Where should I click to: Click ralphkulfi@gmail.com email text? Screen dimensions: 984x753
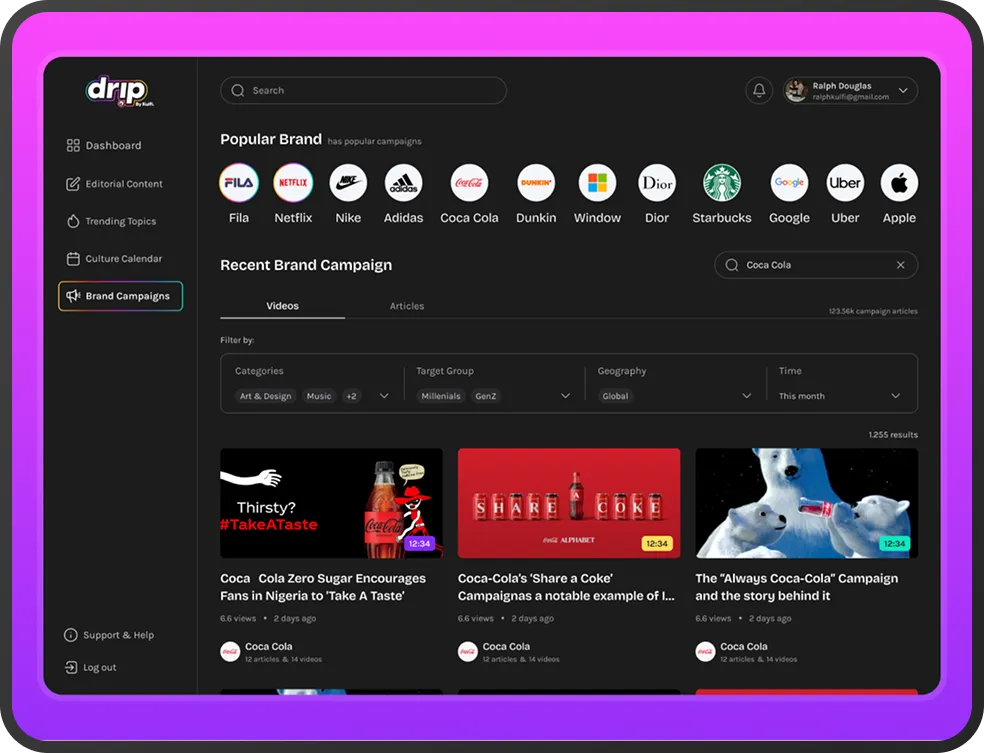click(850, 97)
